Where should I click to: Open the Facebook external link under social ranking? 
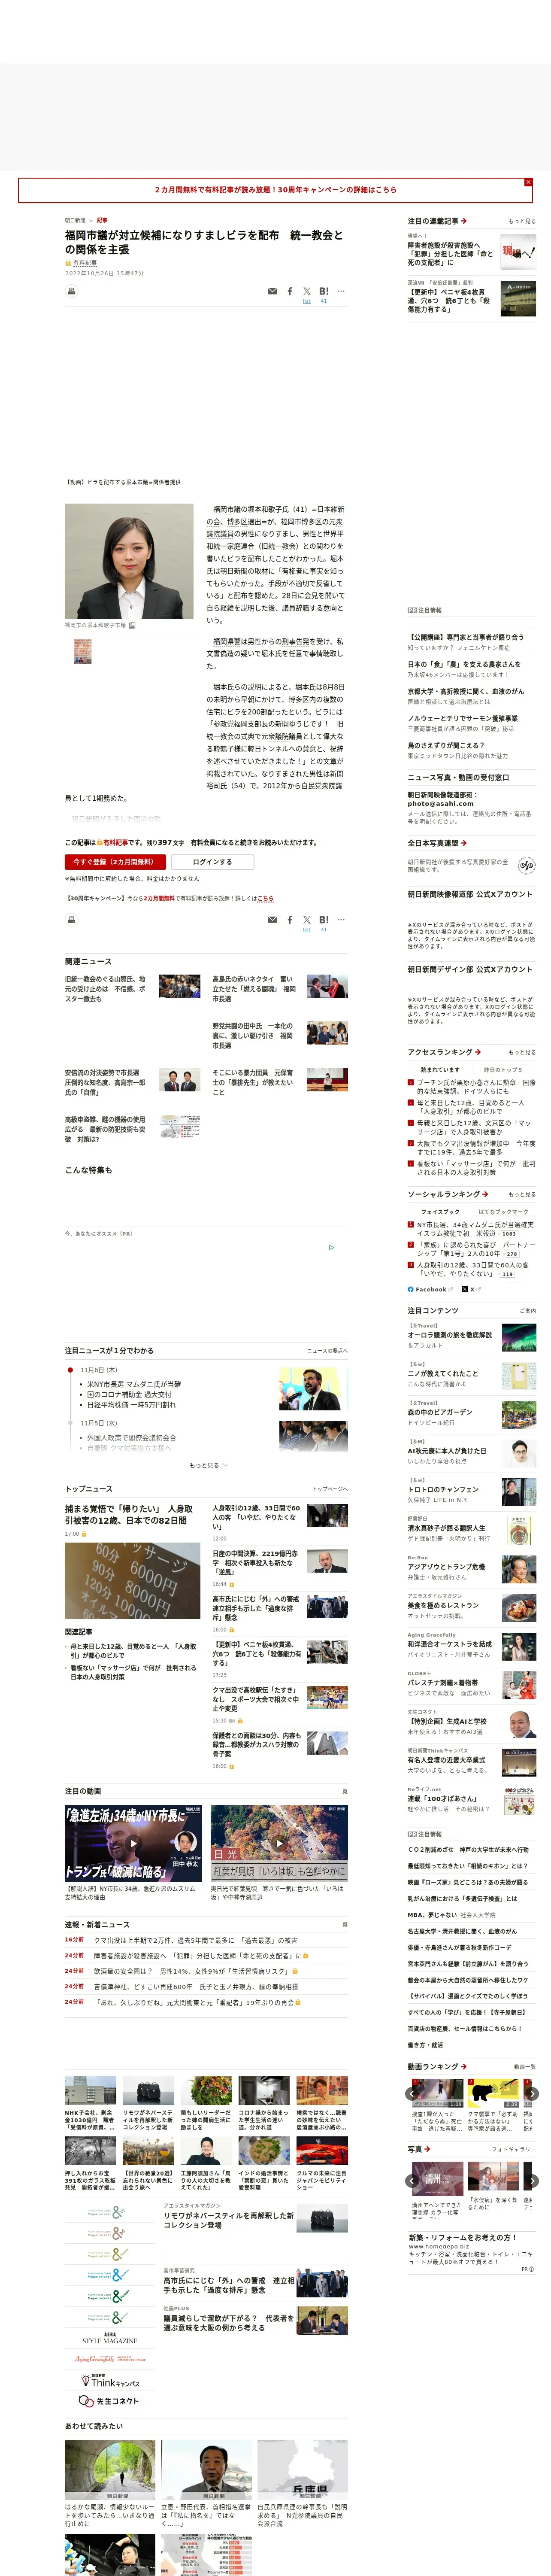pos(431,1290)
